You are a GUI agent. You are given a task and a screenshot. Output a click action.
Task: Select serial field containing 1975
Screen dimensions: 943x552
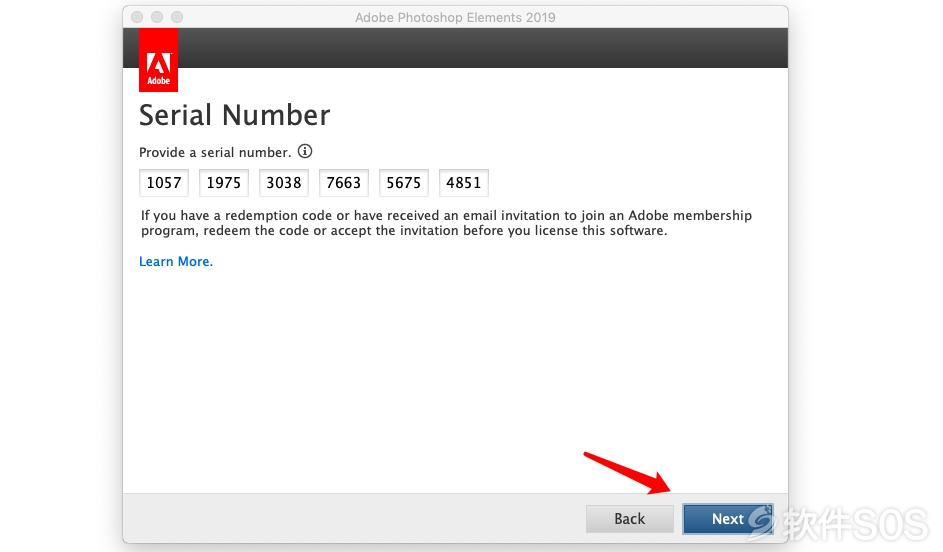224,183
